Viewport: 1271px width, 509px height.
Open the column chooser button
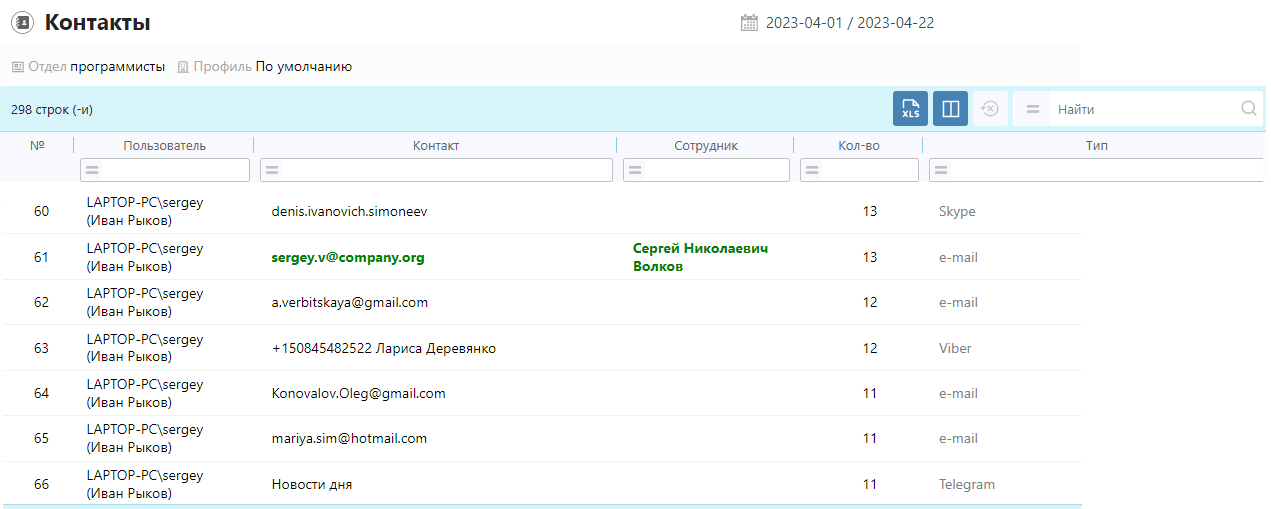pos(950,109)
